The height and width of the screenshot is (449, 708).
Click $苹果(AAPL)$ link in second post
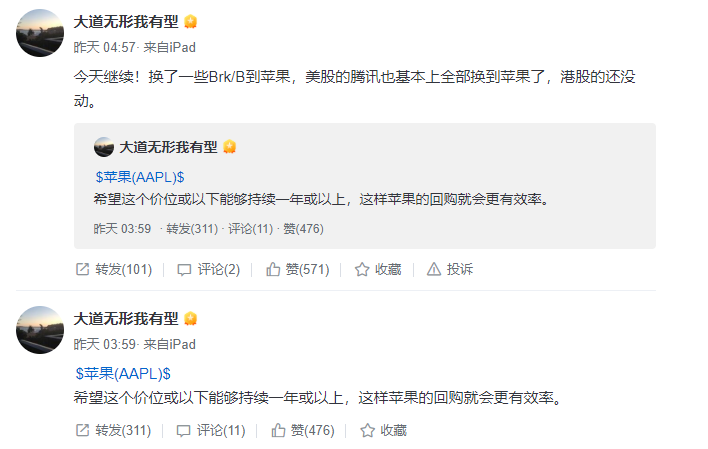click(x=123, y=374)
